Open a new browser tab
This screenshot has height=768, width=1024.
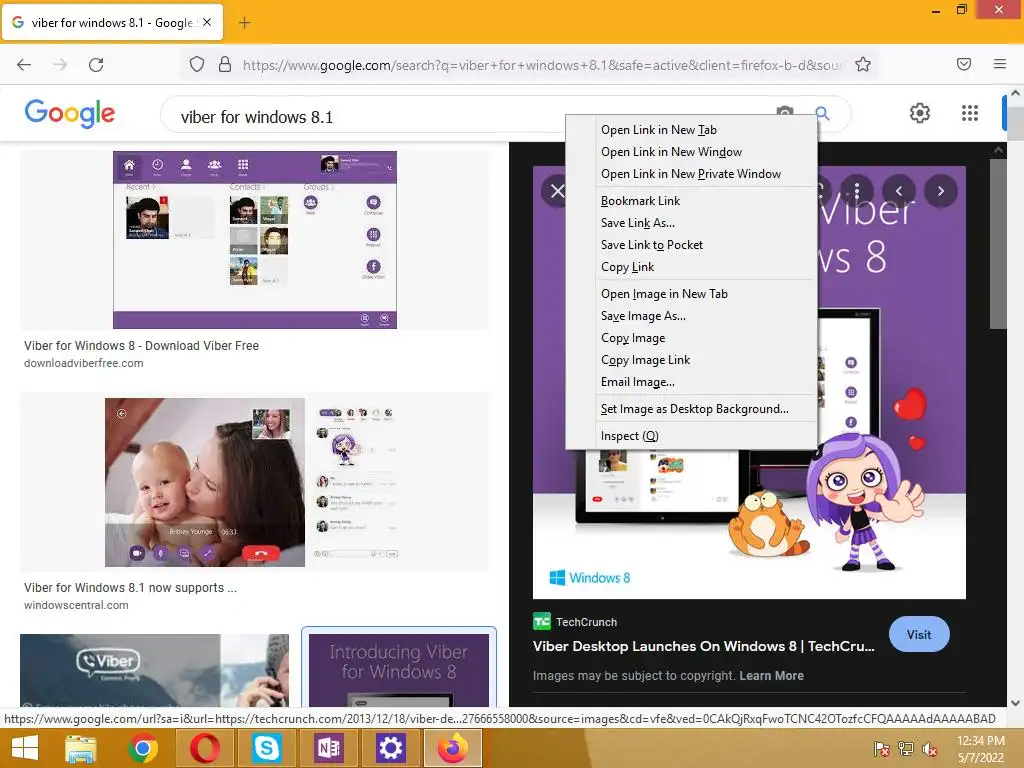pos(244,23)
